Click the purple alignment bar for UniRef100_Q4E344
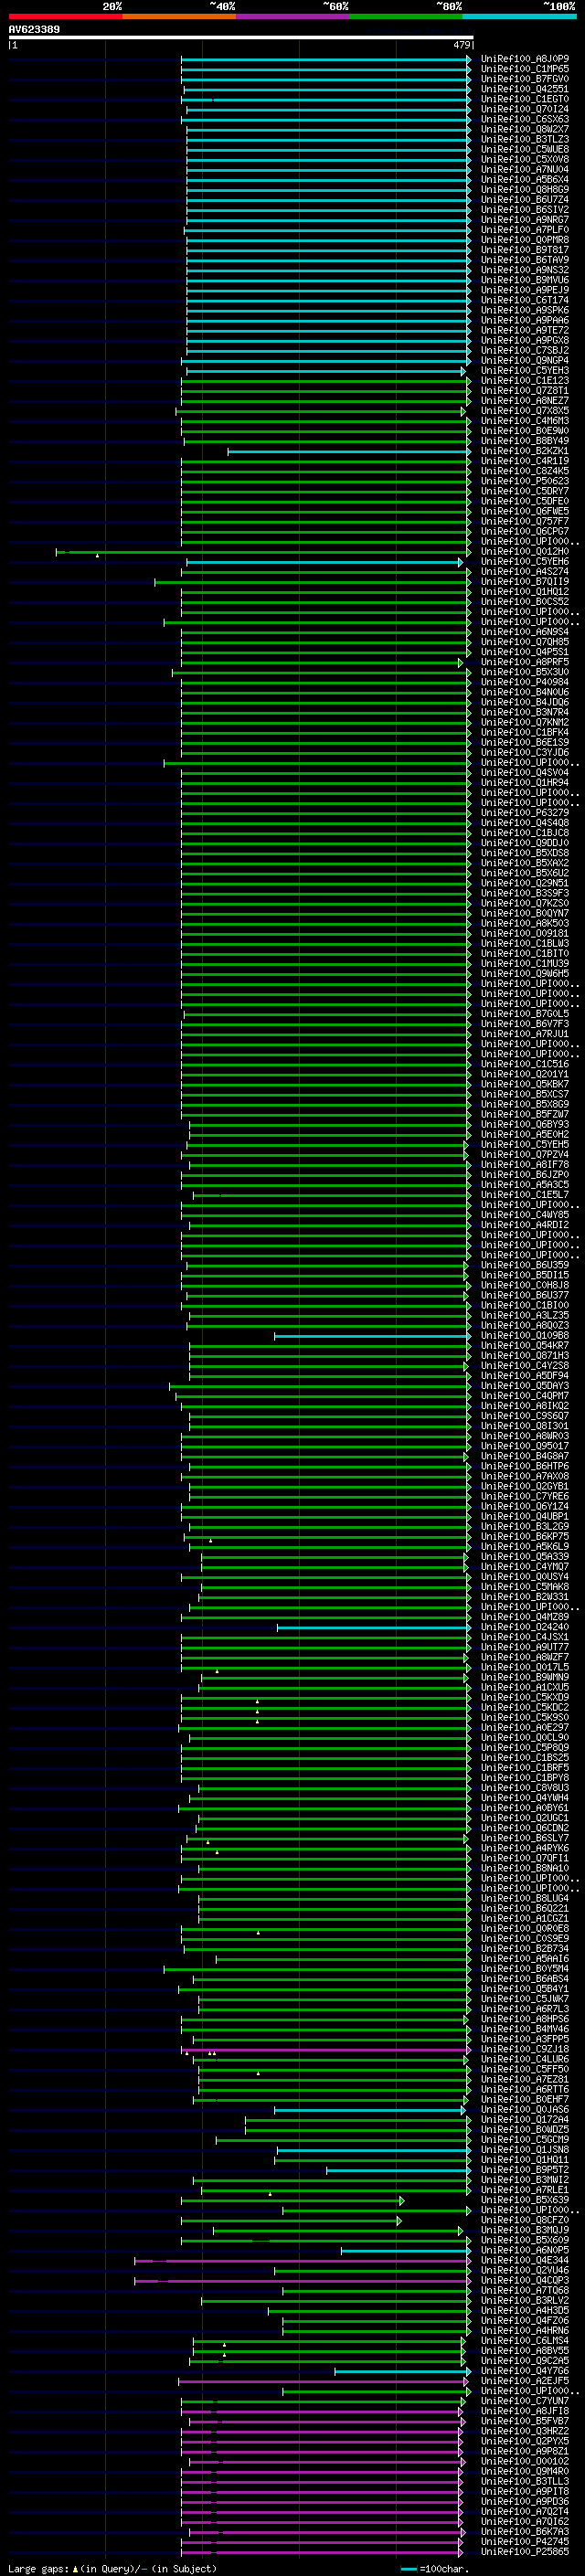 [x=303, y=2261]
